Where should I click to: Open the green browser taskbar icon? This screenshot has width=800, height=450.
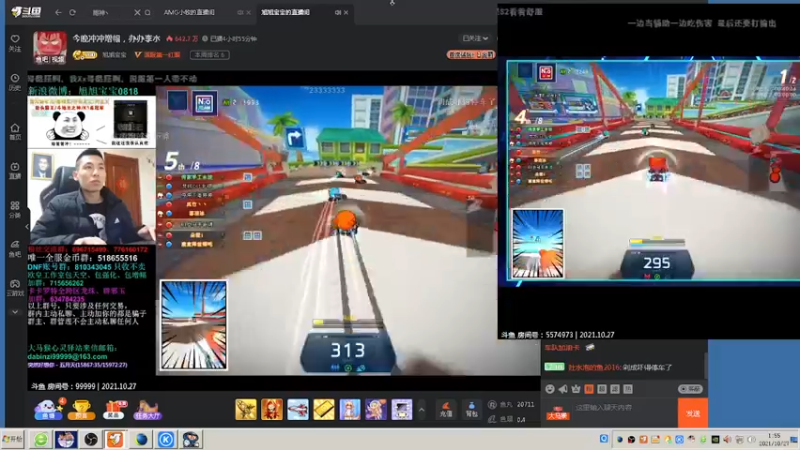tap(41, 439)
